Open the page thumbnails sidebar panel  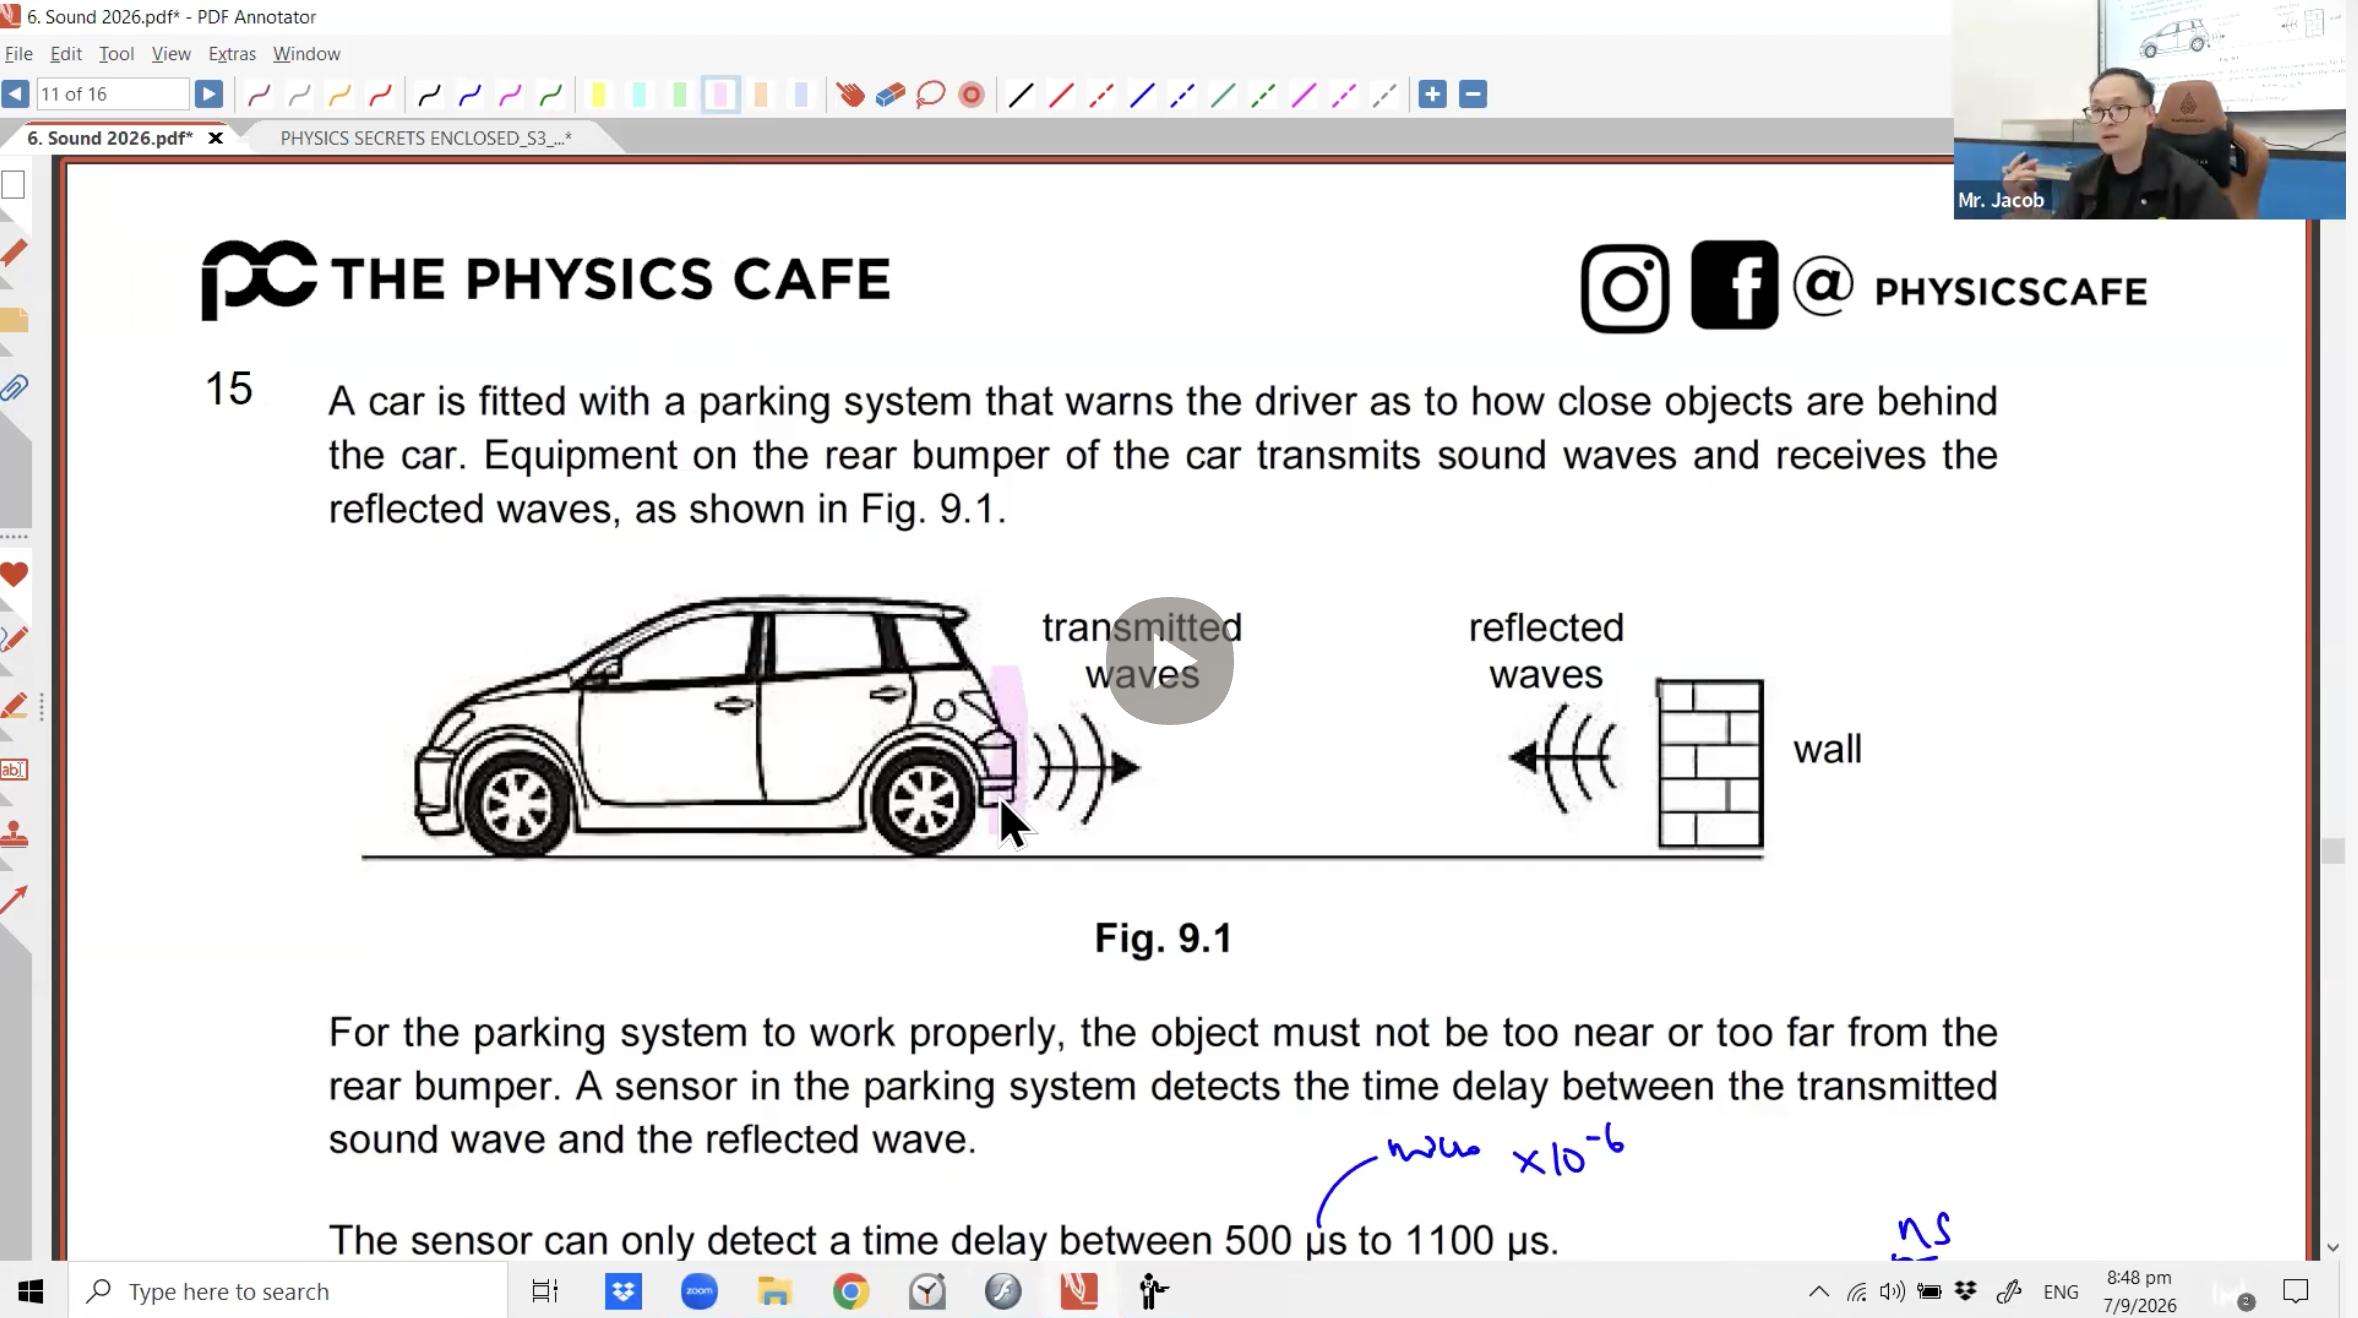[x=13, y=185]
